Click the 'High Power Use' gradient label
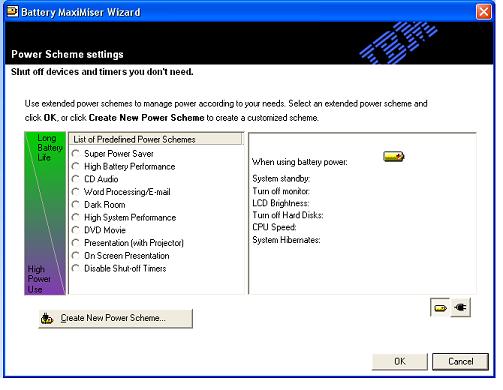The height and width of the screenshot is (390, 503). point(39,279)
